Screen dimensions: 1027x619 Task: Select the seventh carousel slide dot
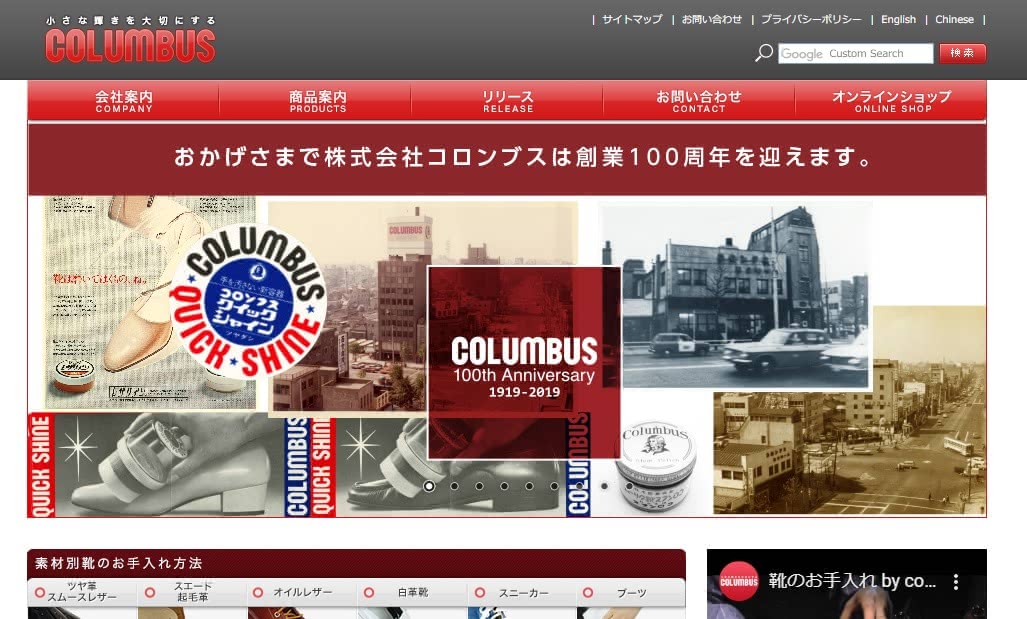[579, 486]
